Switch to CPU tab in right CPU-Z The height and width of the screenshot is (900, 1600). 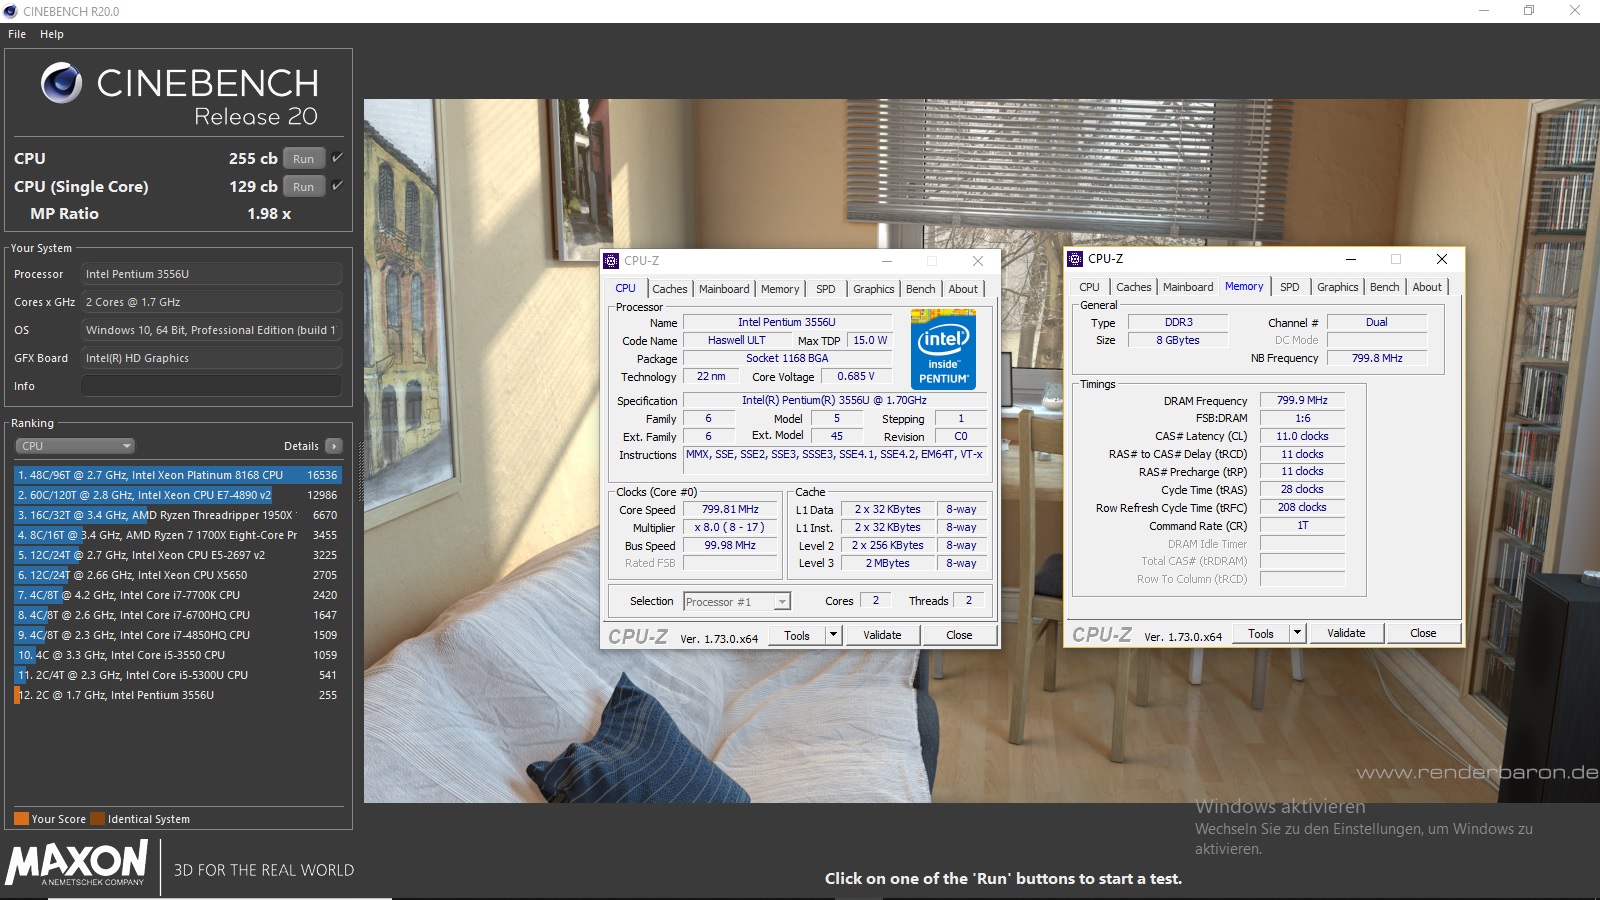click(x=1090, y=287)
